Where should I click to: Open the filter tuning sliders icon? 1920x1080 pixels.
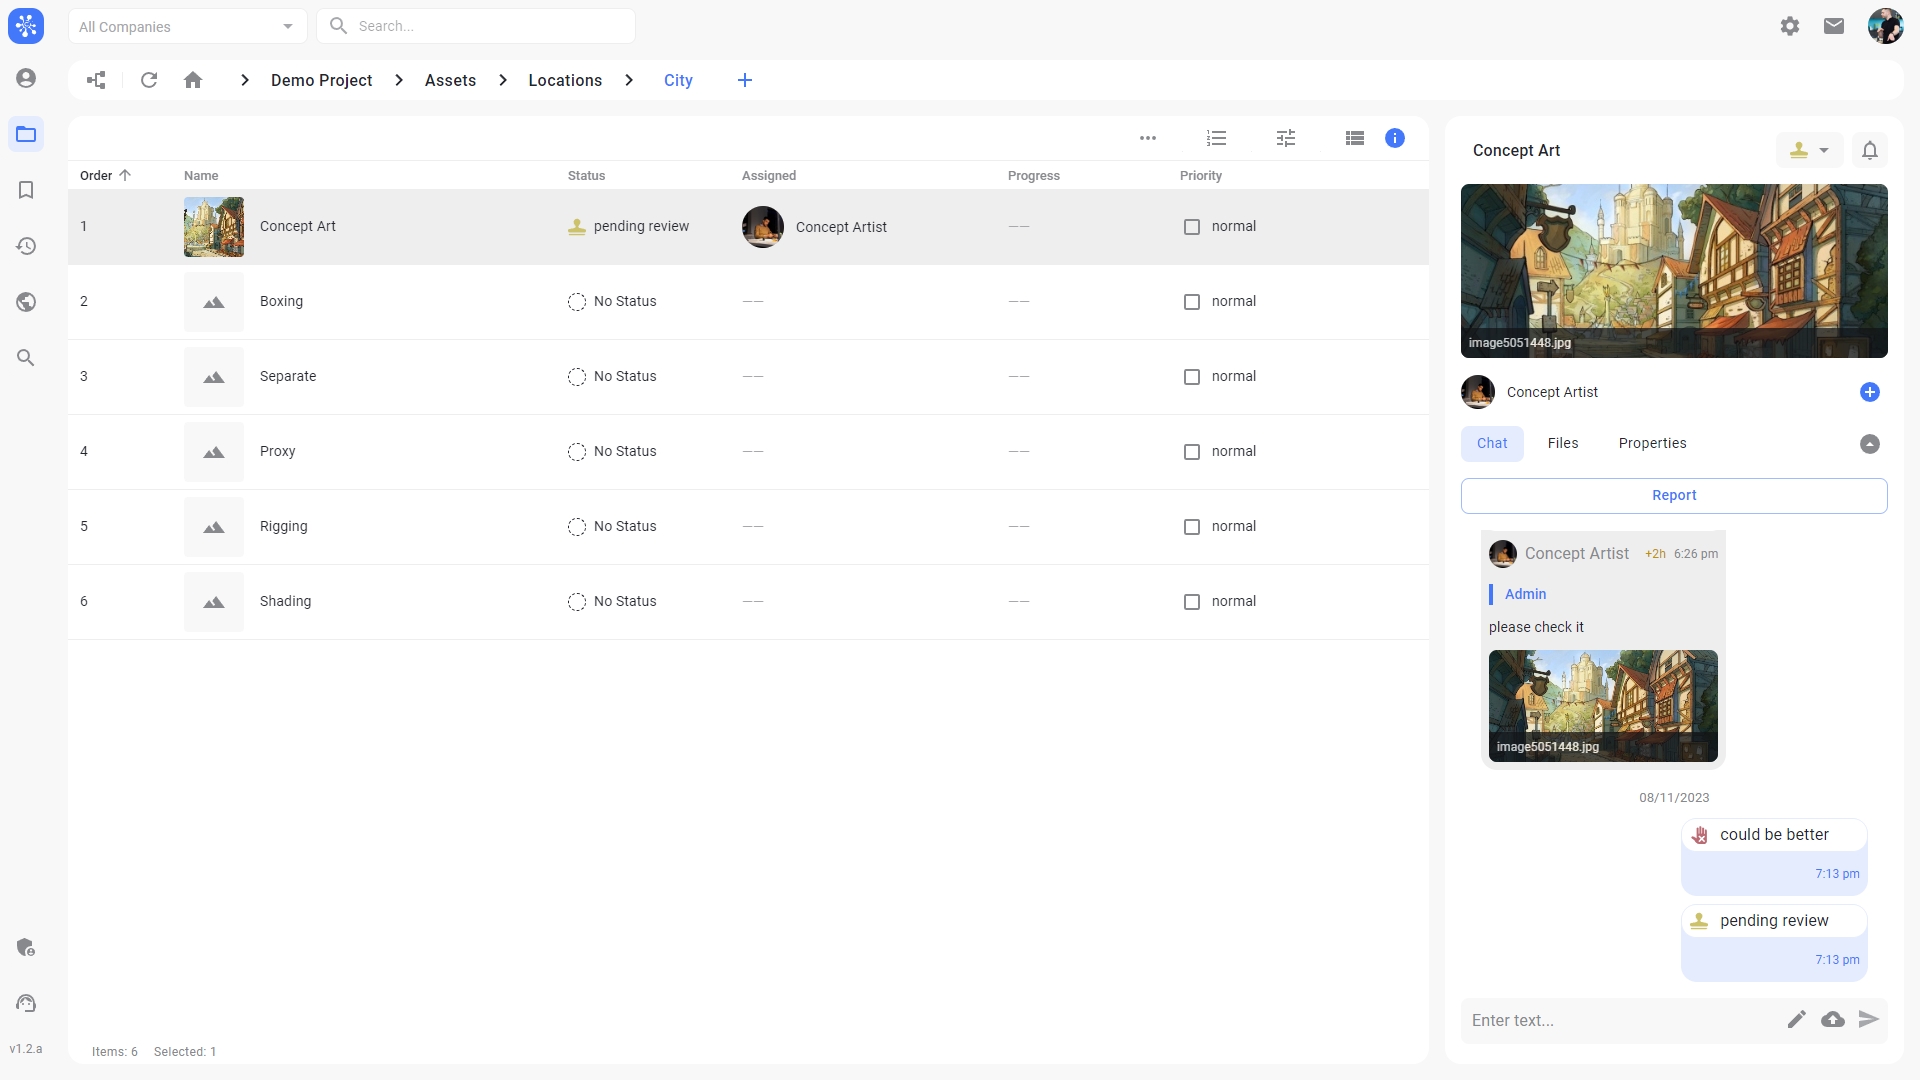(x=1286, y=138)
